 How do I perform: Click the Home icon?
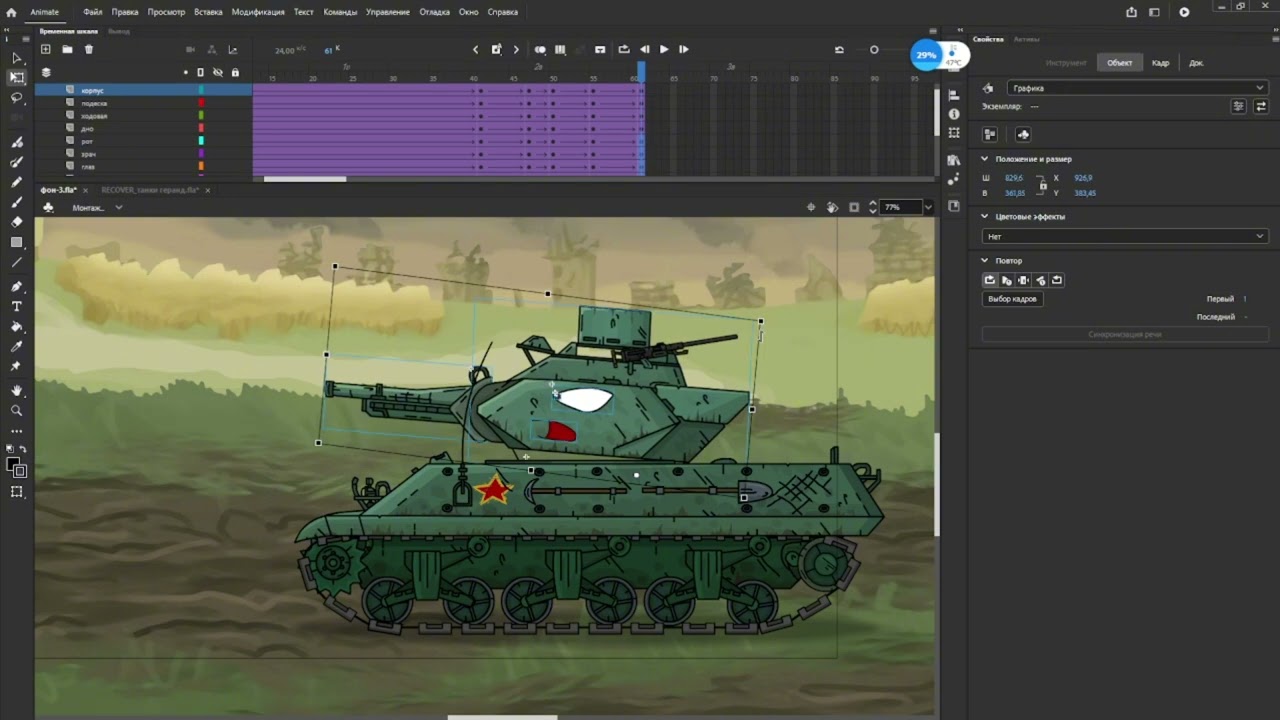tap(11, 12)
